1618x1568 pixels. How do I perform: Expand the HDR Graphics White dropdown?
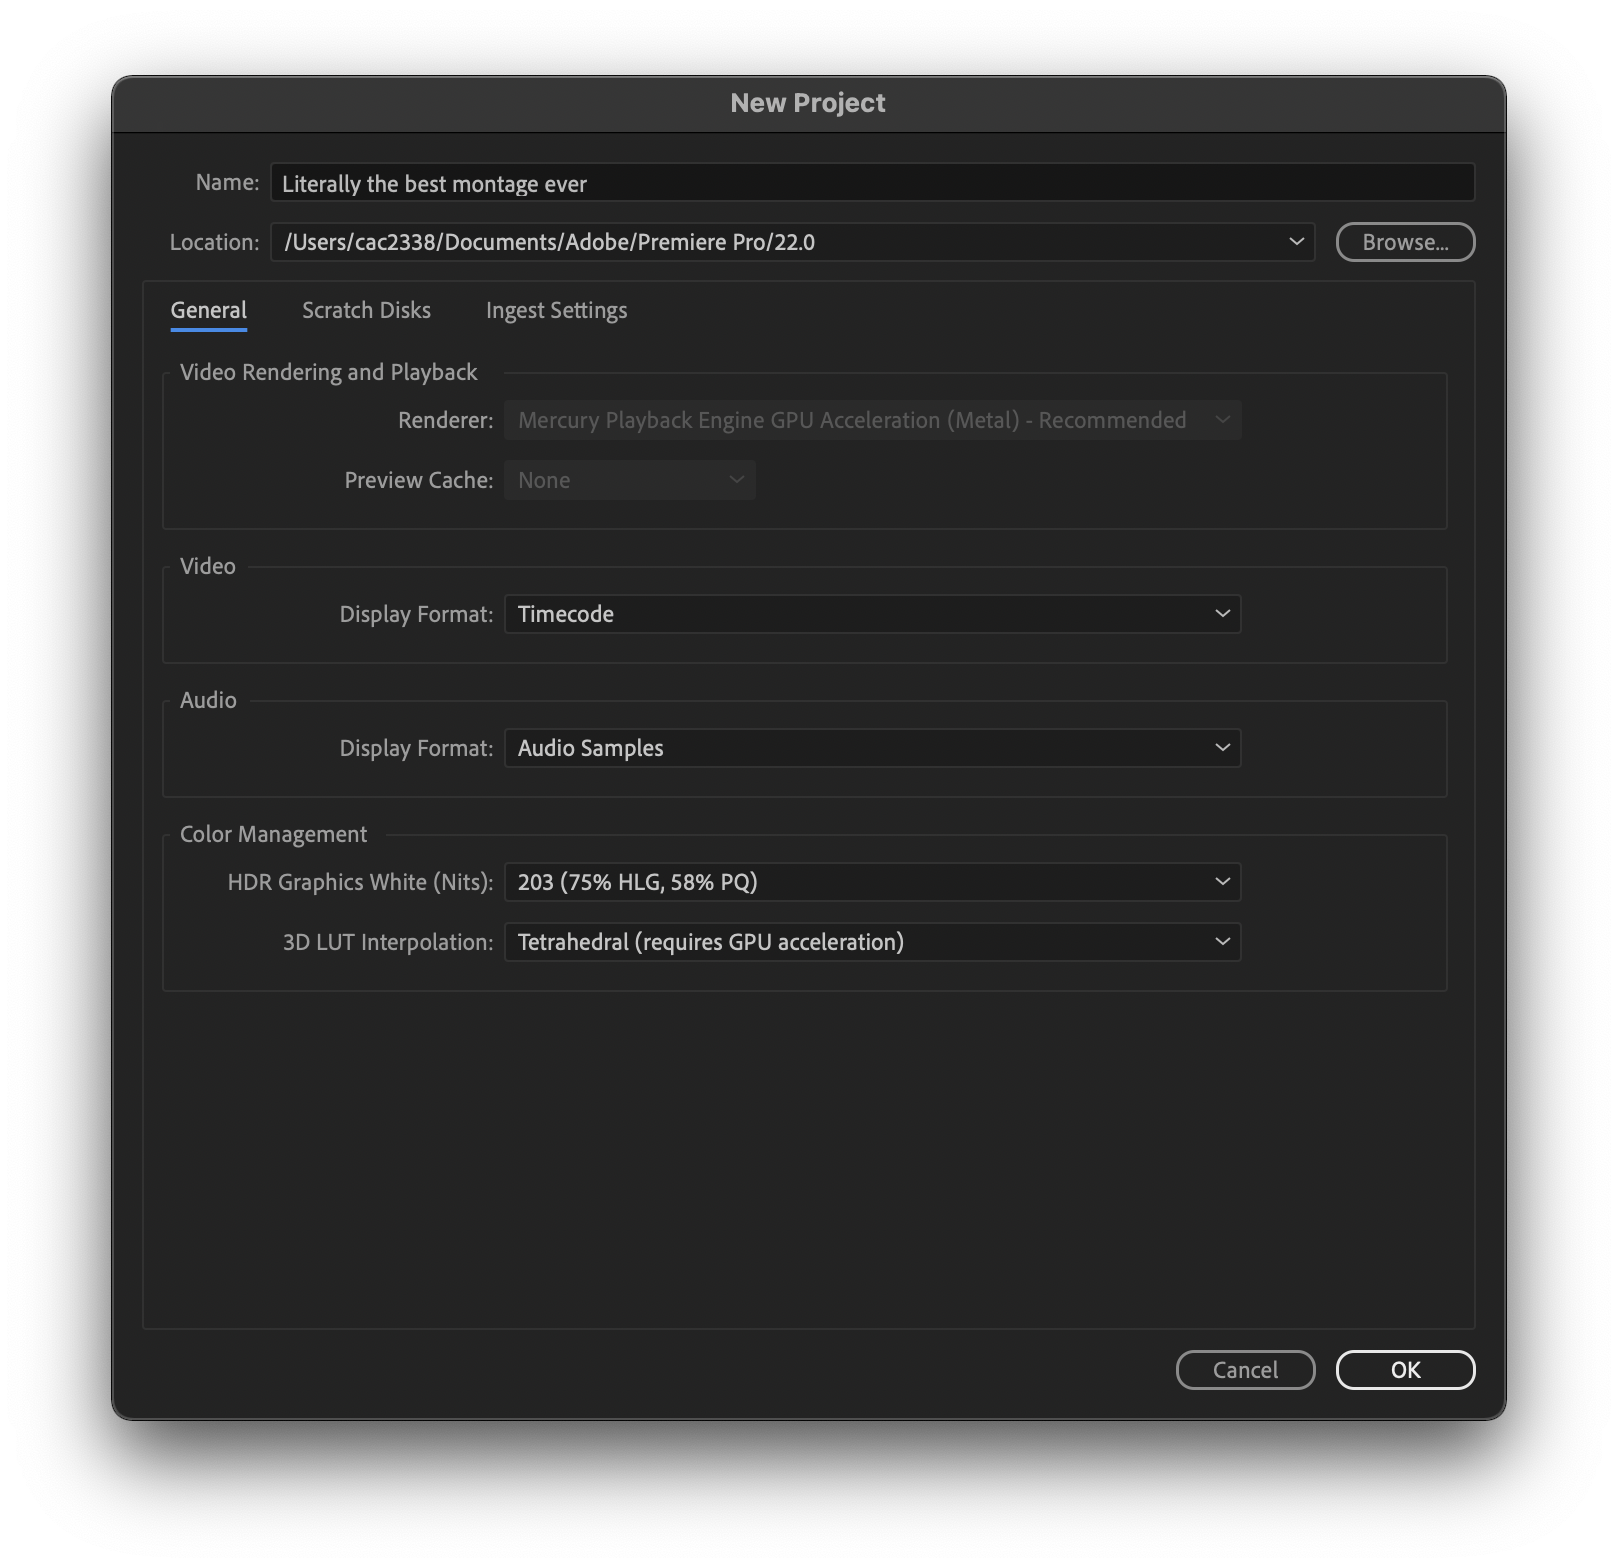pyautogui.click(x=871, y=882)
